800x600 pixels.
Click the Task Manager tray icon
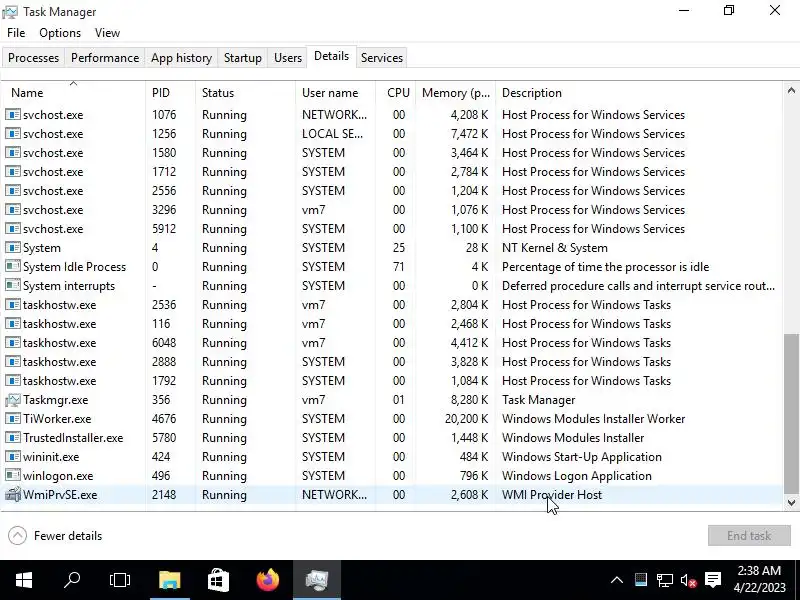[x=641, y=580]
